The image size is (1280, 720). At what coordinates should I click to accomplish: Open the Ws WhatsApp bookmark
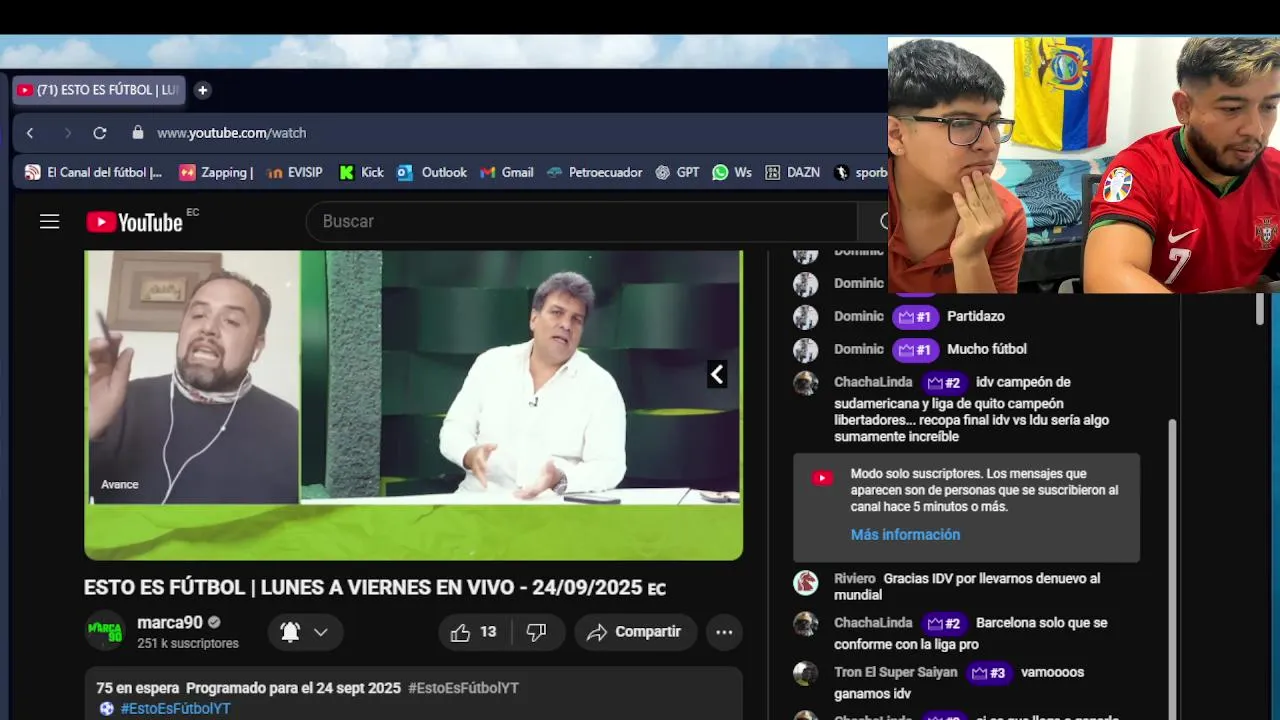click(x=732, y=172)
